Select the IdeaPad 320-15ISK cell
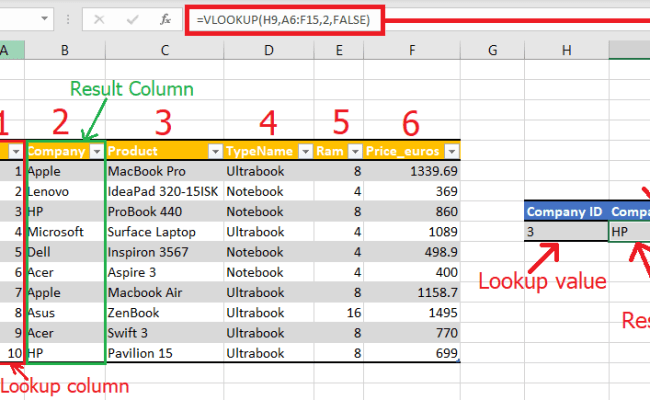650x400 pixels. pyautogui.click(x=165, y=192)
